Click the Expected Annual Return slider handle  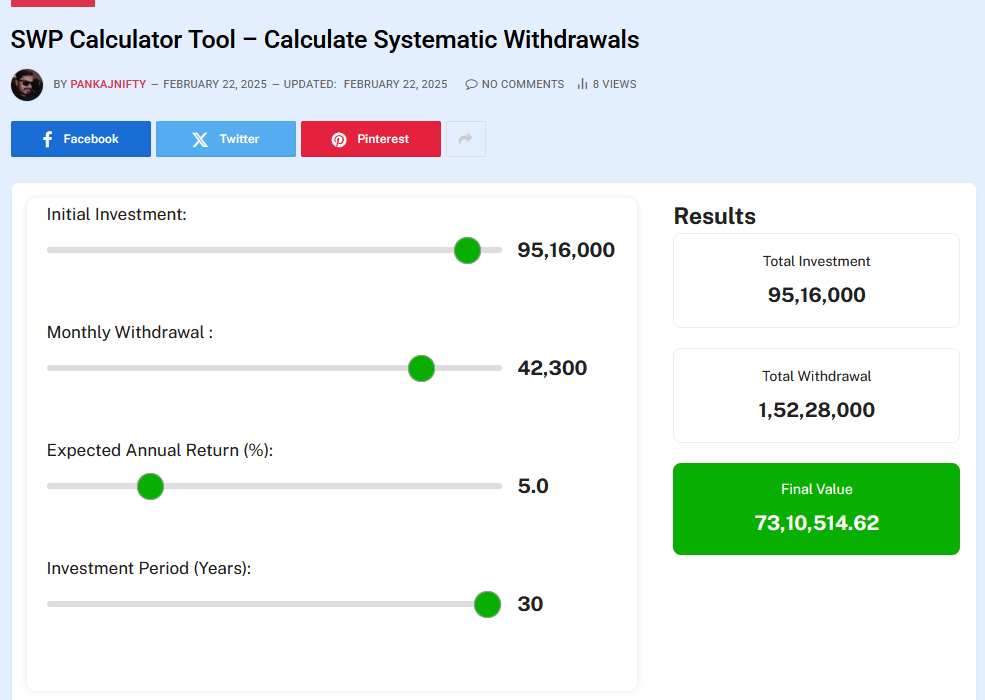tap(150, 486)
